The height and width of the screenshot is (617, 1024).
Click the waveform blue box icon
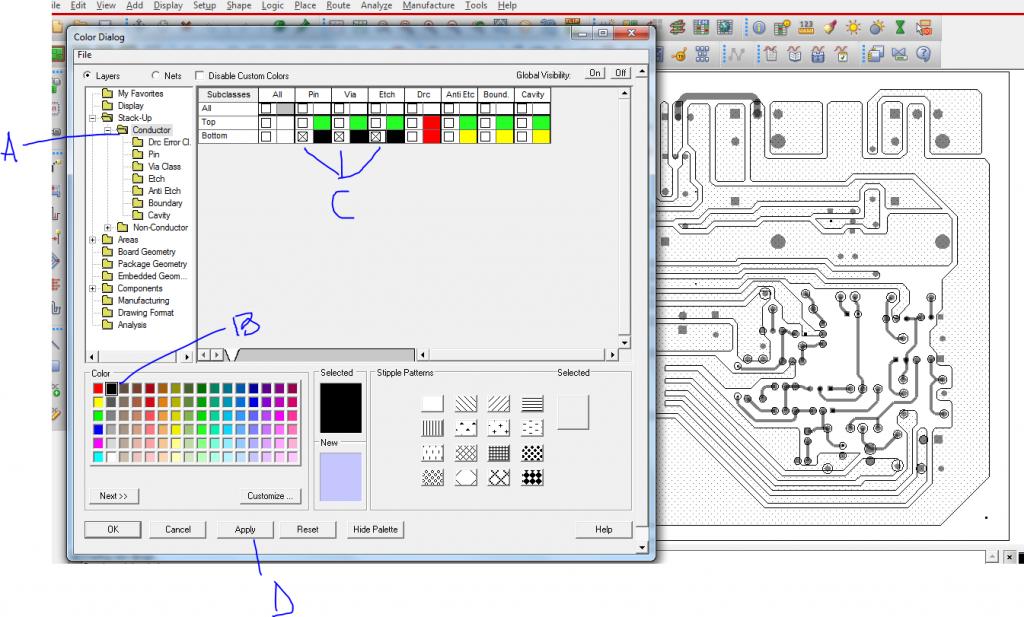click(818, 54)
